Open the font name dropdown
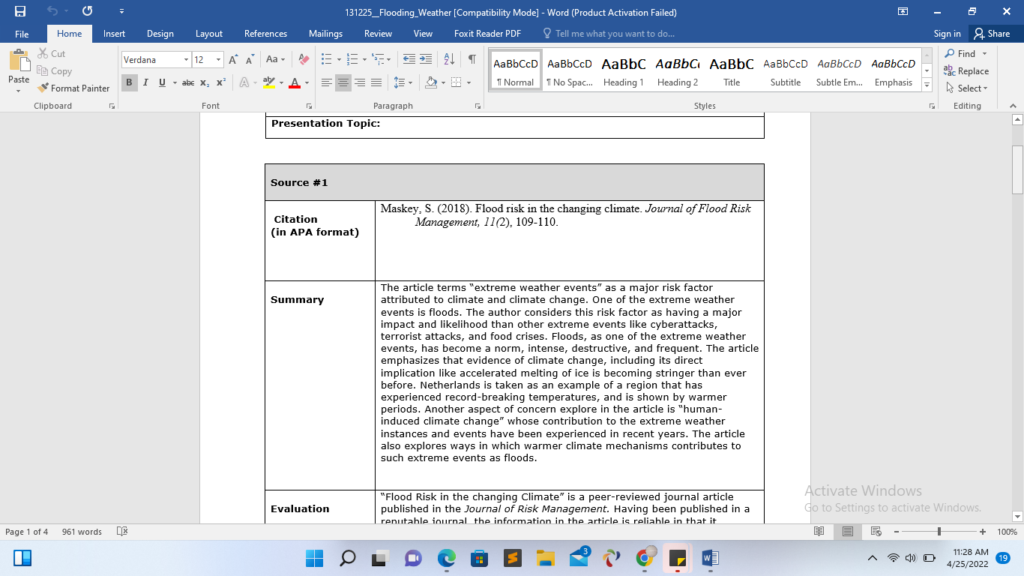 [185, 58]
